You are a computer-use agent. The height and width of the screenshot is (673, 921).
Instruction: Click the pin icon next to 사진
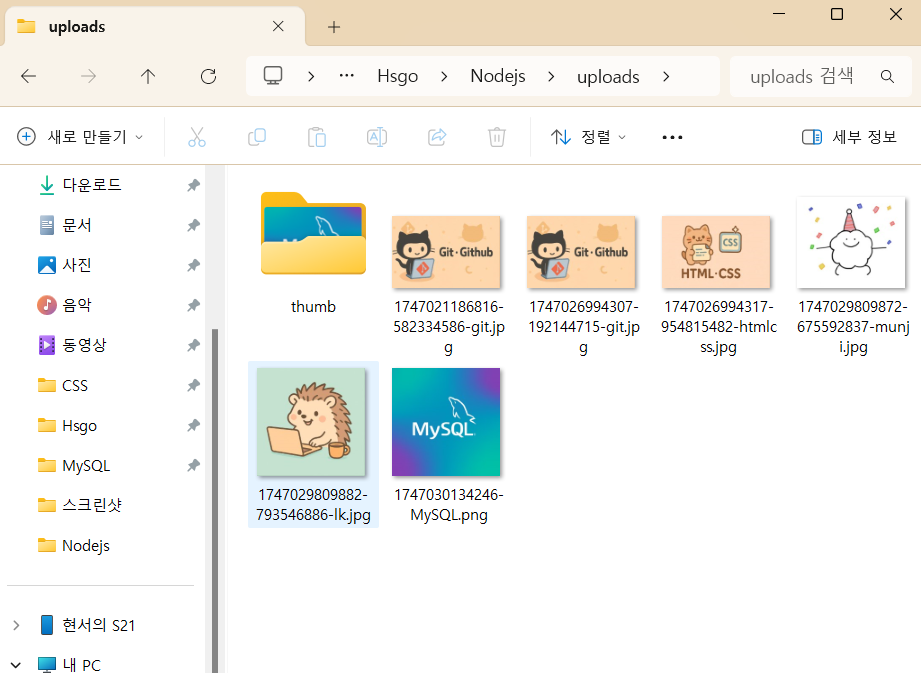click(193, 265)
